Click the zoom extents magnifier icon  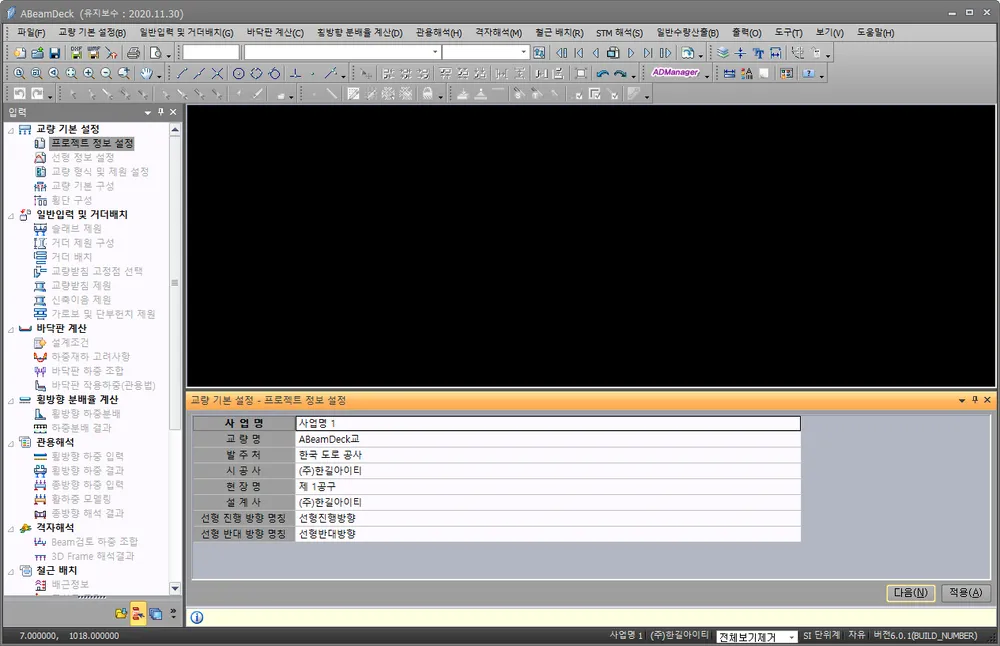(x=71, y=73)
